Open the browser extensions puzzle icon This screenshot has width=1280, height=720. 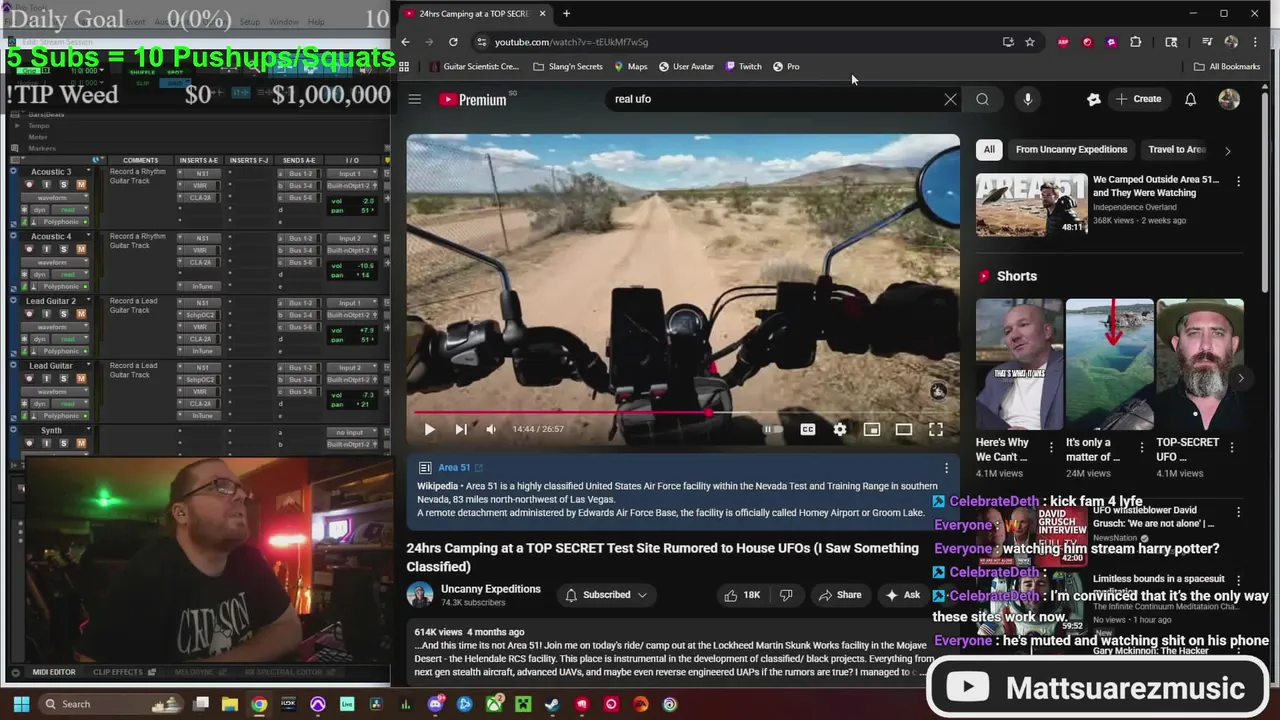click(1135, 42)
